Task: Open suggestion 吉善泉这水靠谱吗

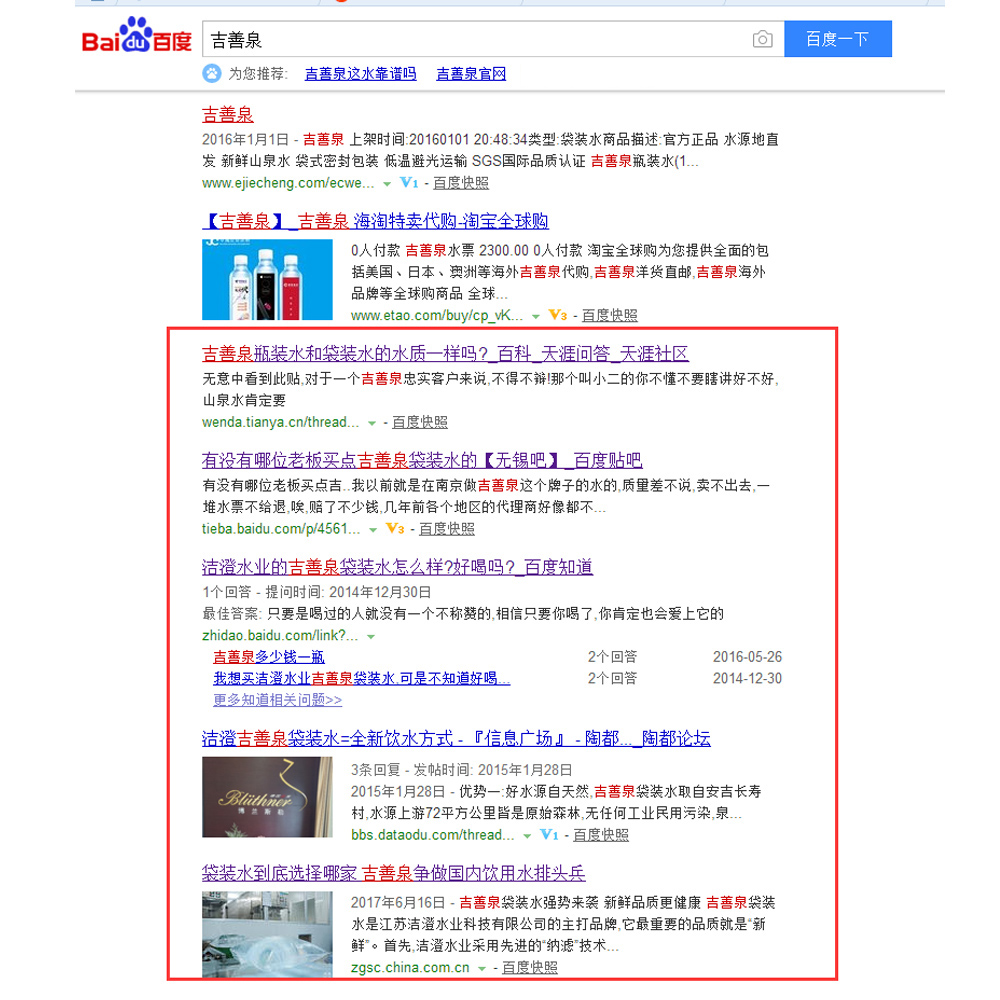Action: (360, 74)
